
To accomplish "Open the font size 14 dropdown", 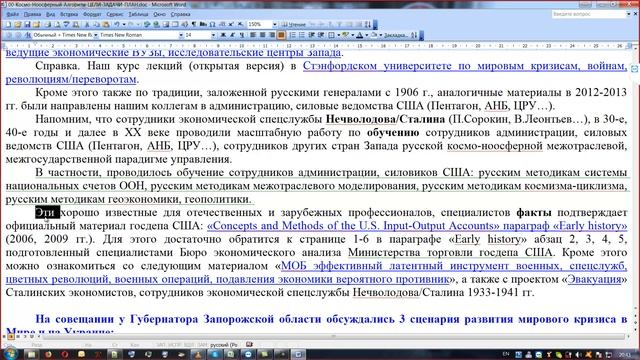I will pyautogui.click(x=213, y=35).
